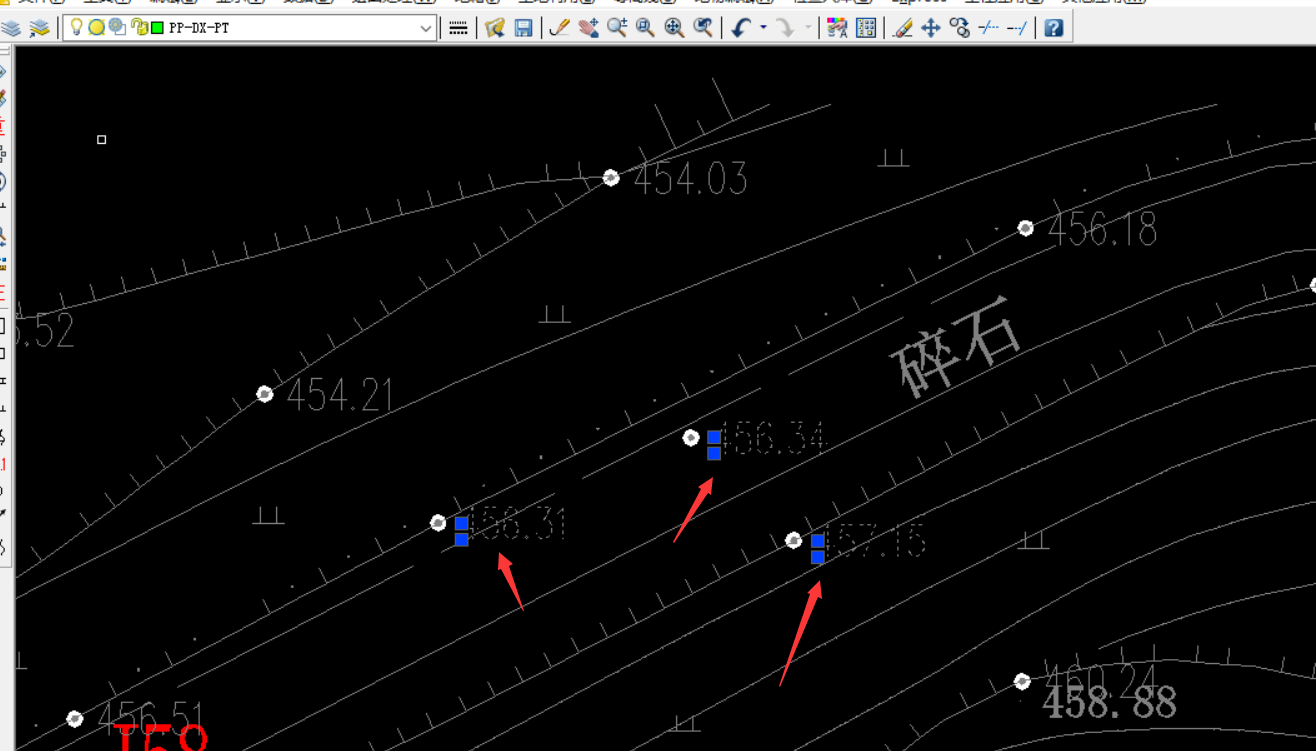Screen dimensions: 1316x751
Task: Expand the PP-DX-PT layer dropdown
Action: pos(426,28)
